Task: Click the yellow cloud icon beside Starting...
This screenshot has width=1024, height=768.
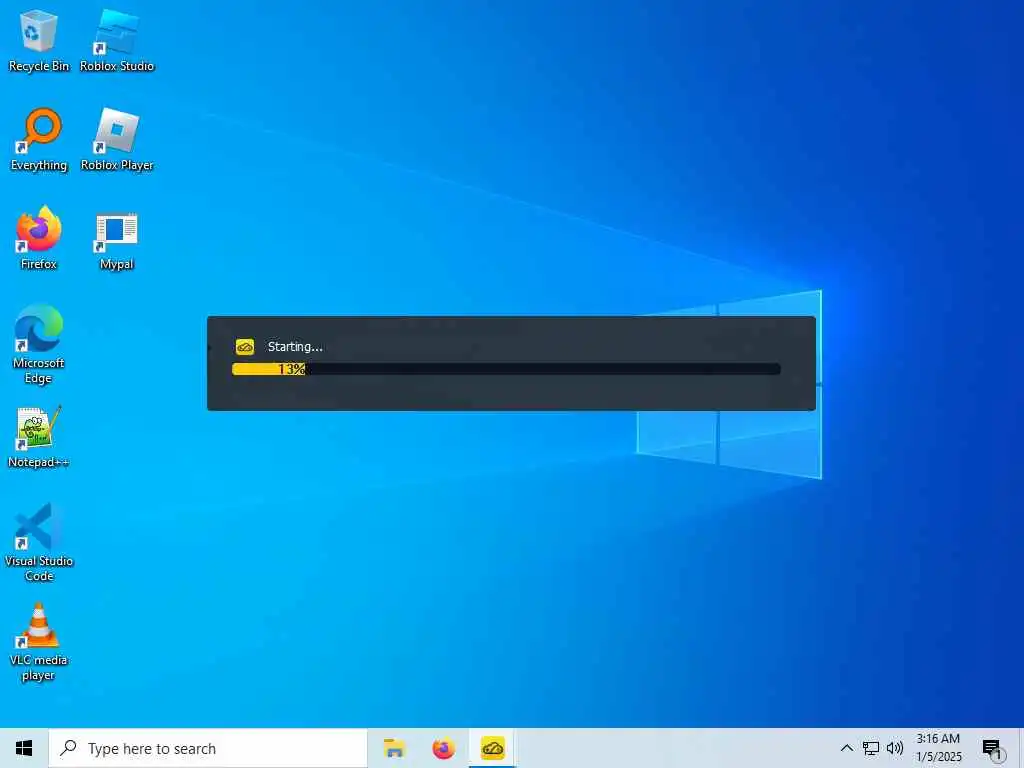Action: [245, 347]
